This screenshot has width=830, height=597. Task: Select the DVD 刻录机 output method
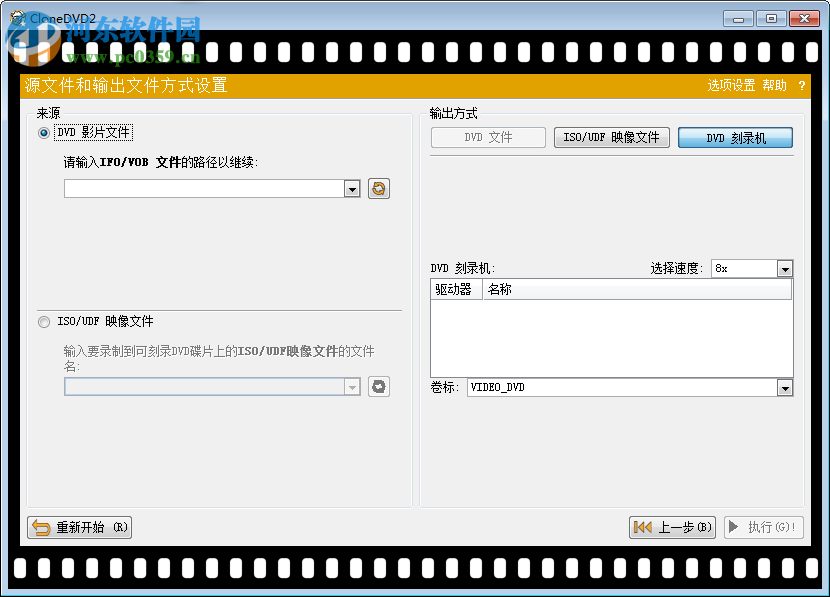(735, 137)
